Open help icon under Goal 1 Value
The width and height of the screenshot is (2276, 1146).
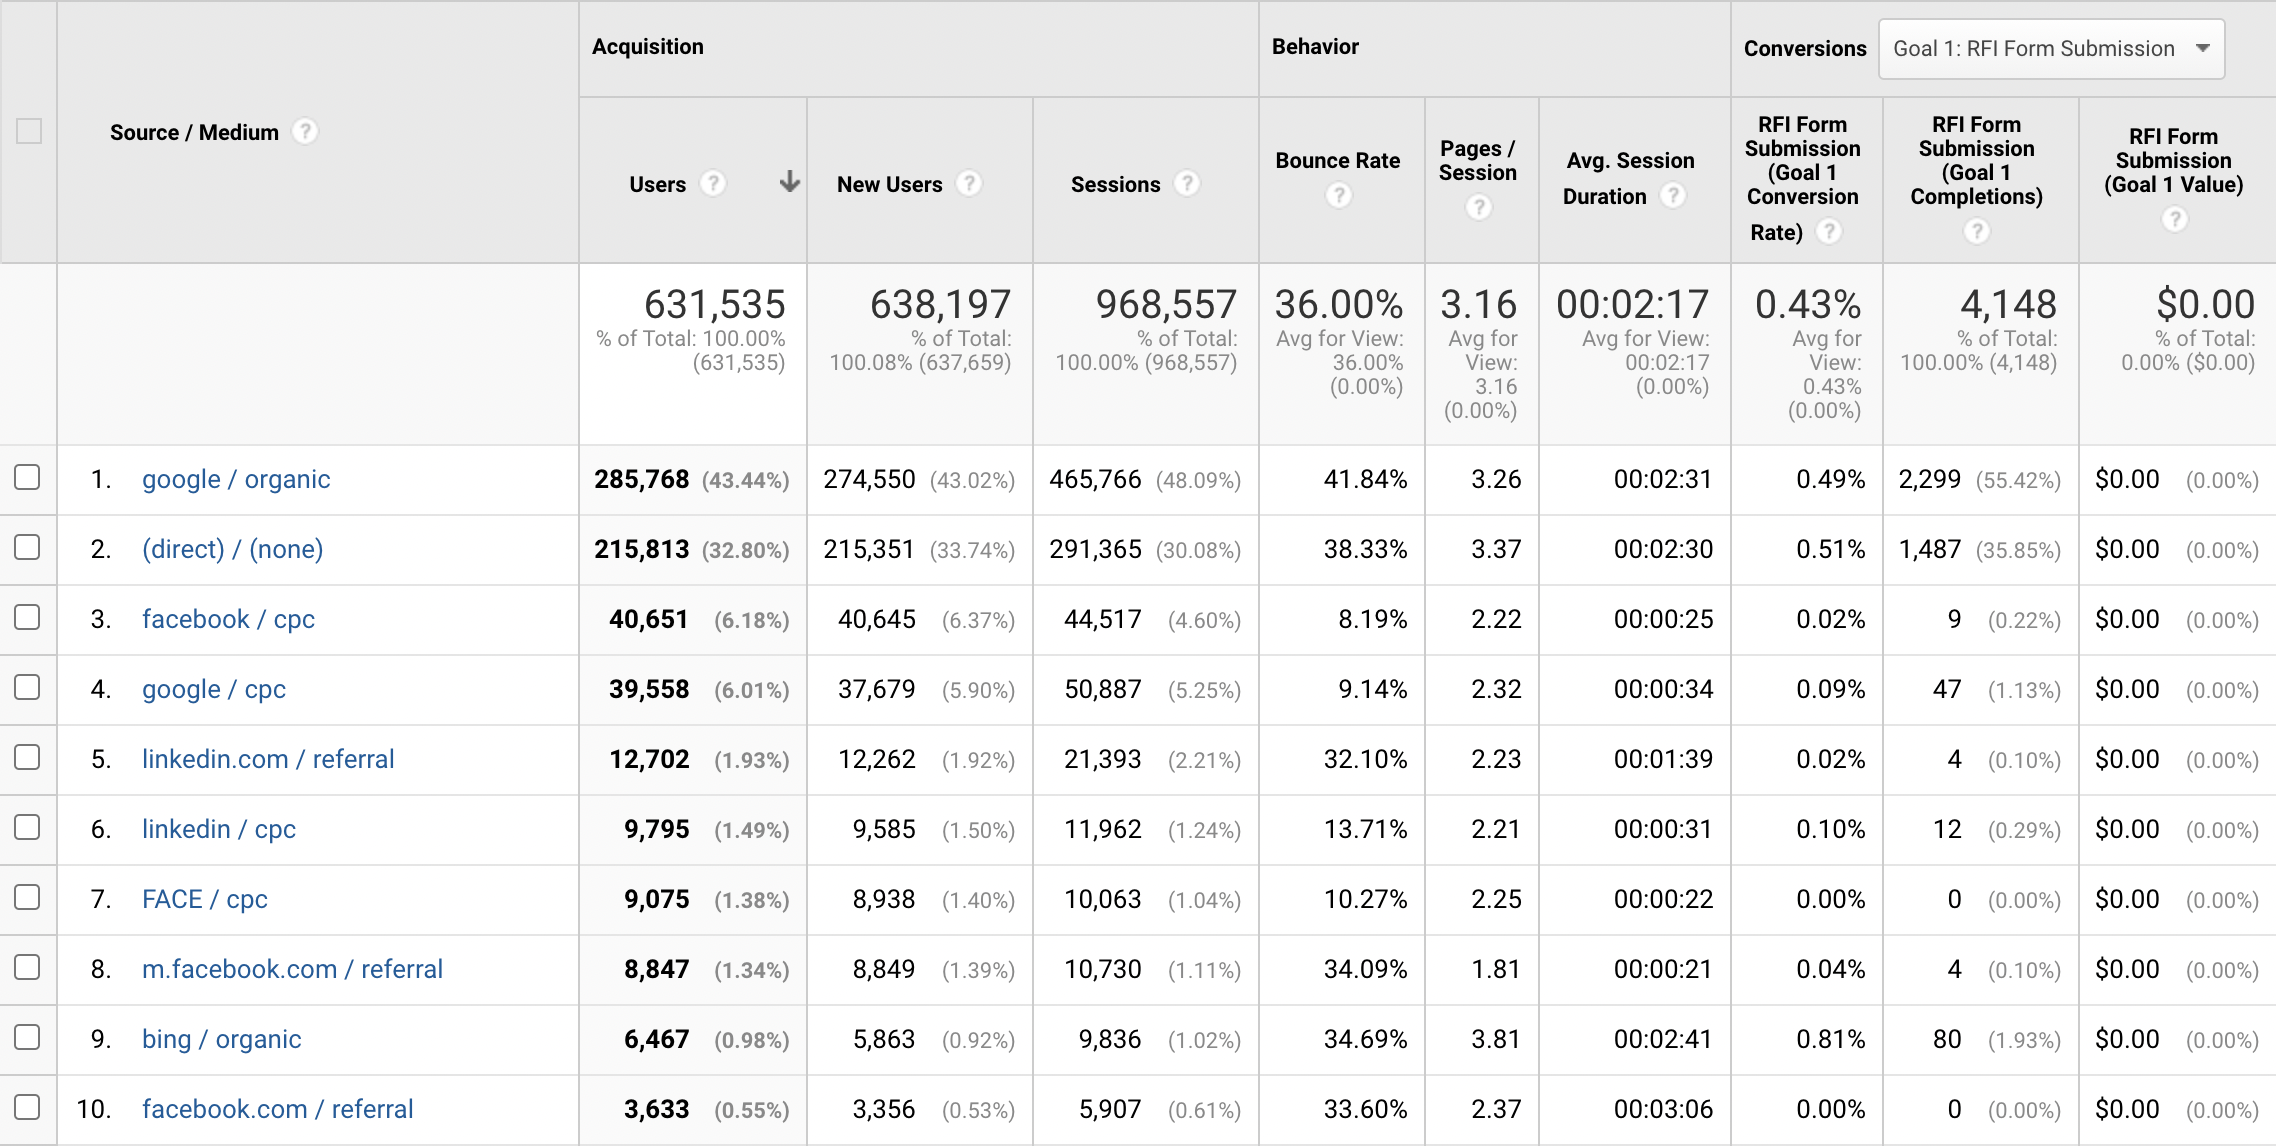[2174, 219]
